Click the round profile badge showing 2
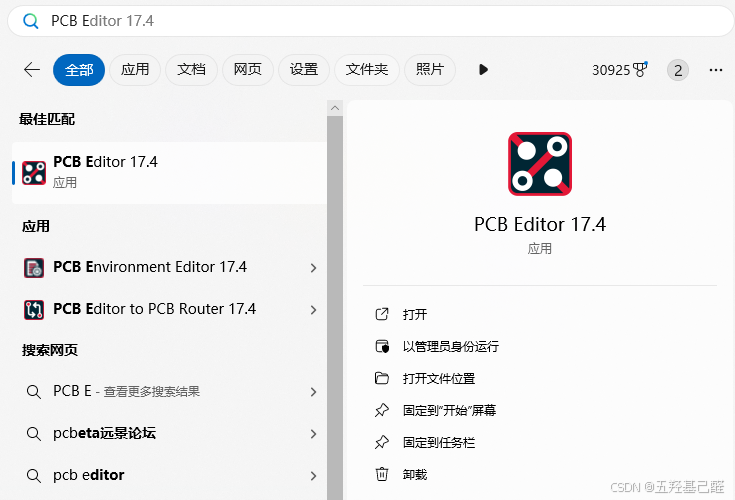The height and width of the screenshot is (500, 735). 678,70
